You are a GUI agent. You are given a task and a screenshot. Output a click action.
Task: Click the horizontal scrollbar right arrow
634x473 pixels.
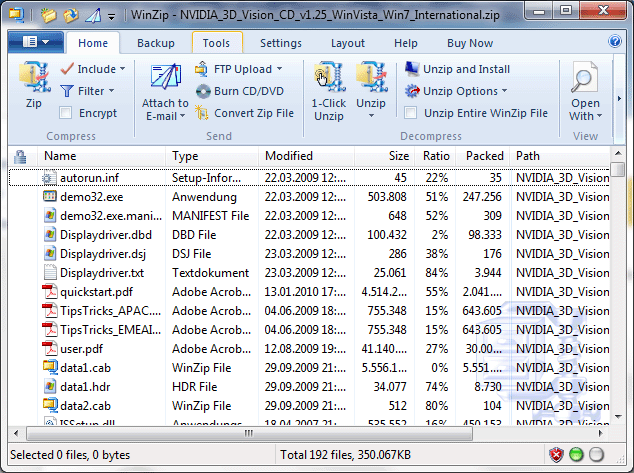[600, 433]
